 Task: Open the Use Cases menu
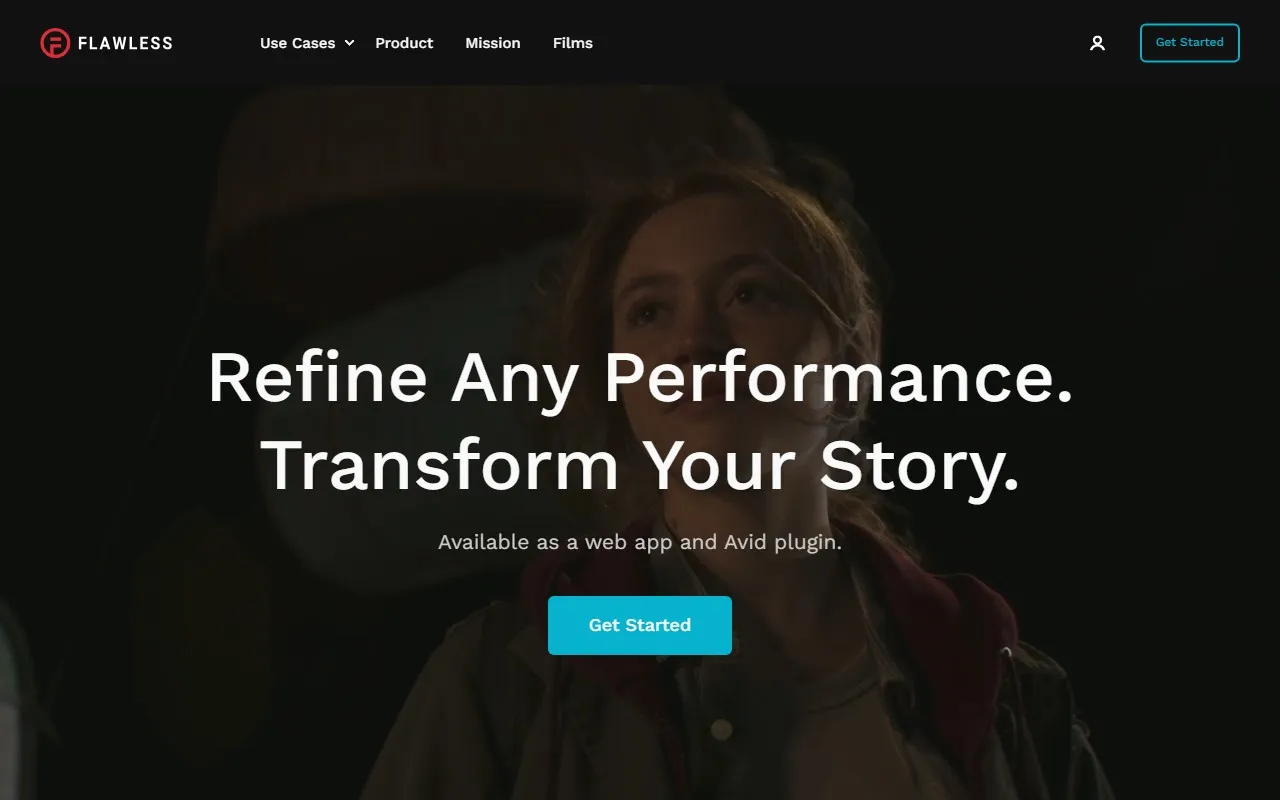[x=298, y=43]
